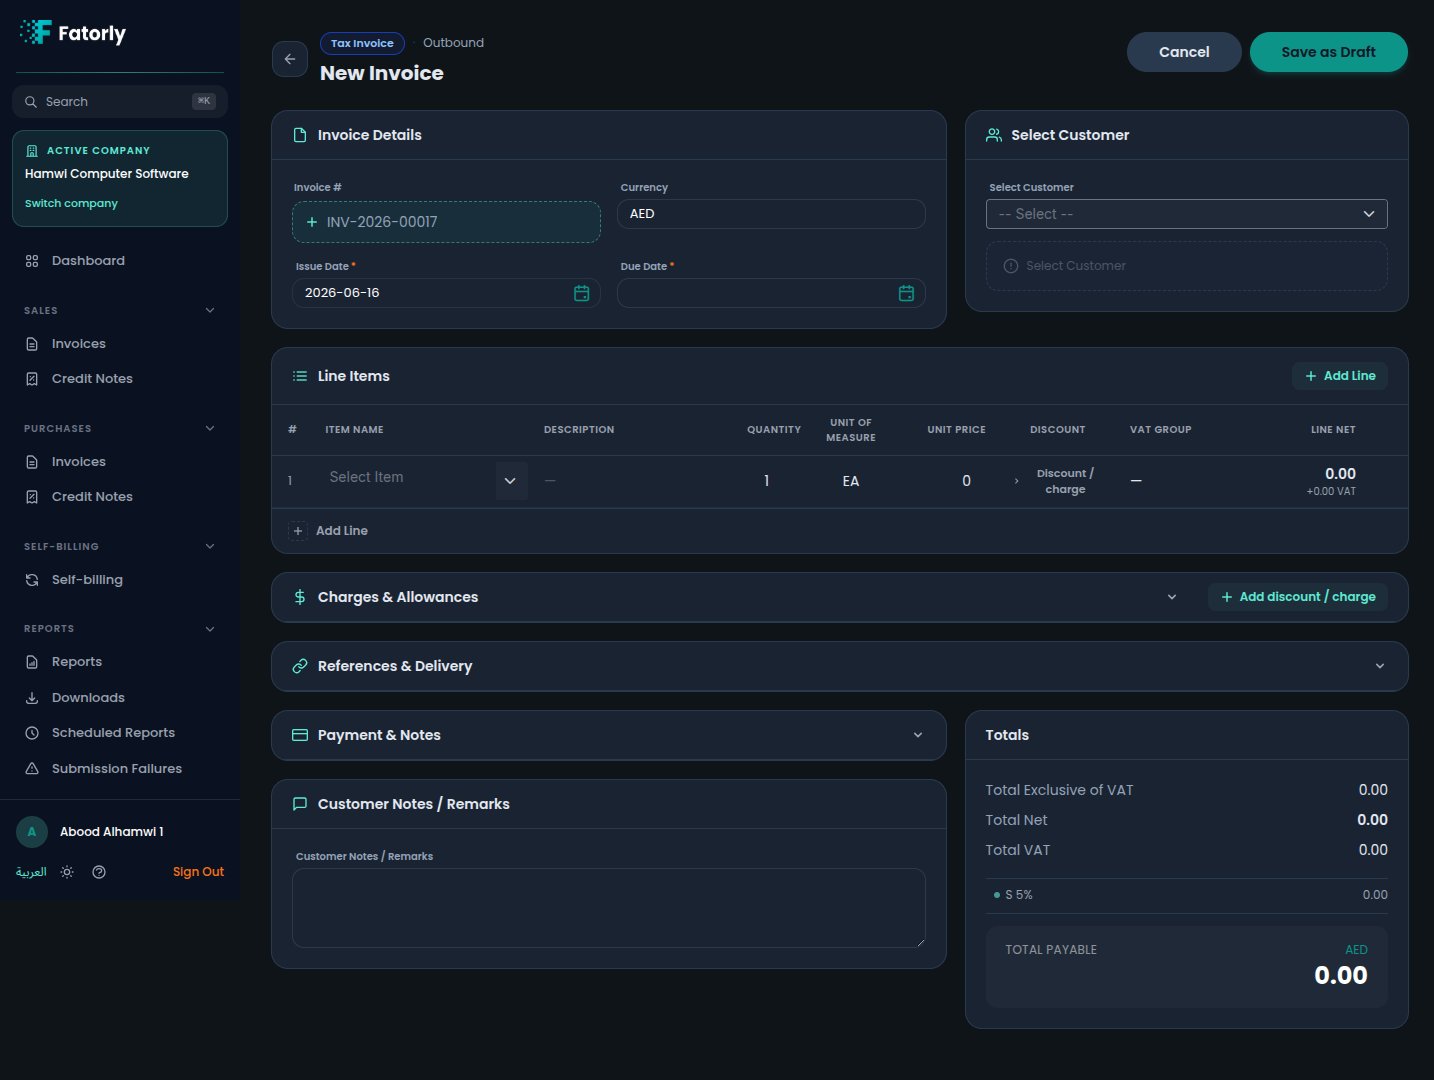Click the Fatorly logo icon
The width and height of the screenshot is (1434, 1080).
(x=36, y=32)
